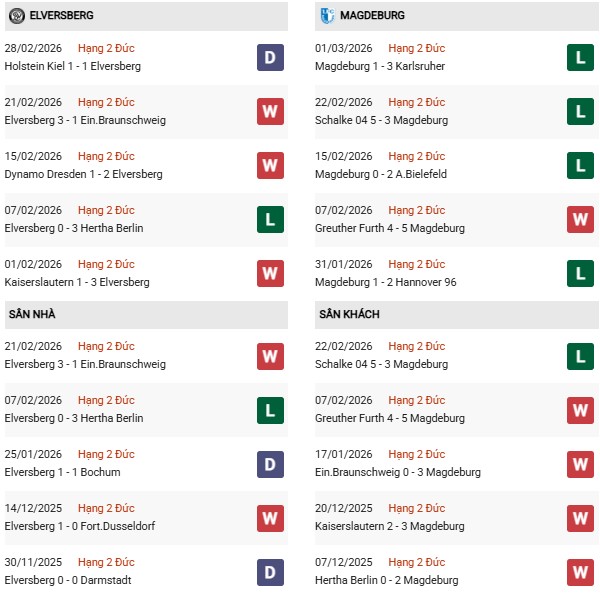Click the draw badge for Holstein Kiel match
The image size is (600, 595).
(x=270, y=58)
